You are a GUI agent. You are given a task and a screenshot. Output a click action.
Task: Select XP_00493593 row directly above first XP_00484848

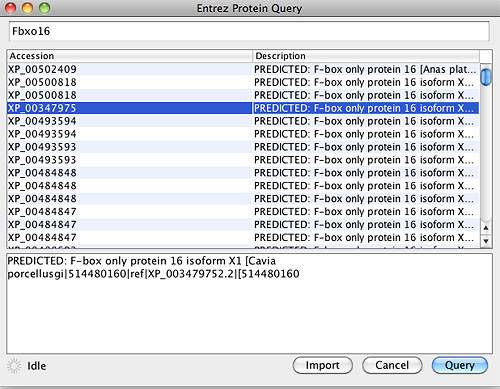tap(243, 160)
